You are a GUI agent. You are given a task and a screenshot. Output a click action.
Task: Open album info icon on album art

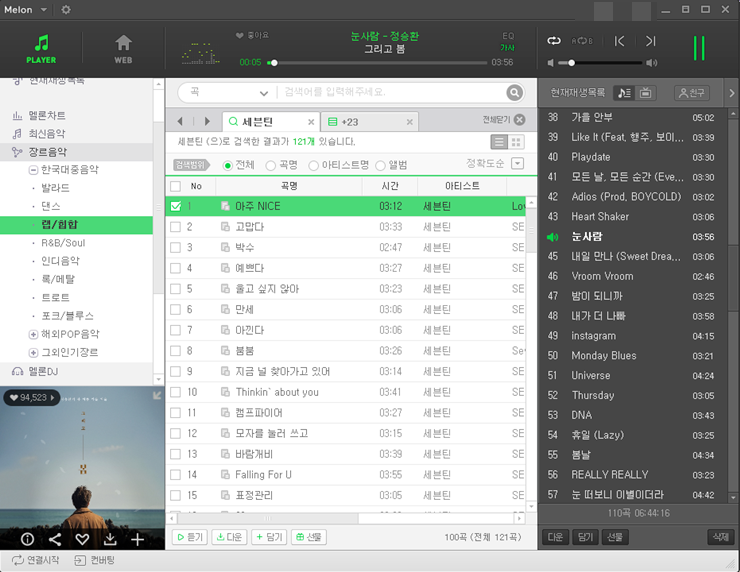point(27,539)
